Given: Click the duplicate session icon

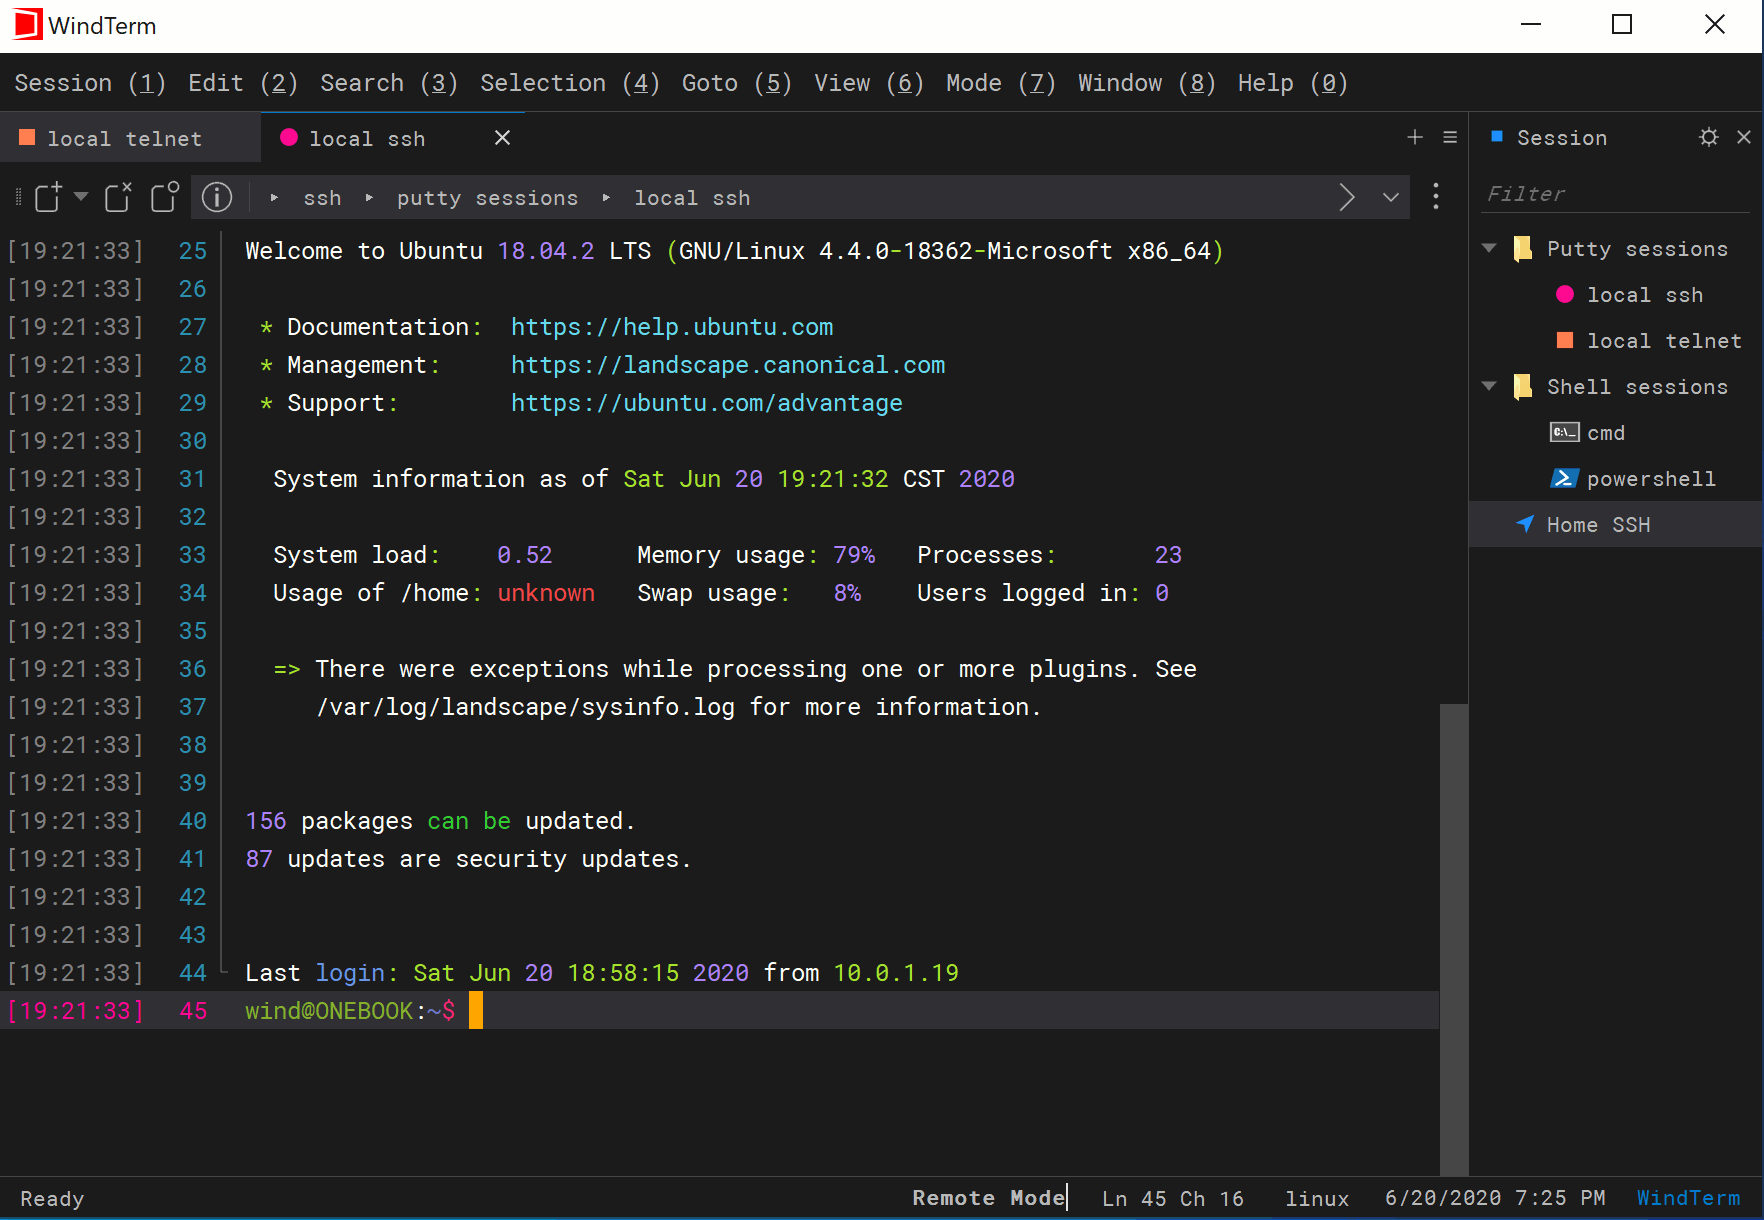Looking at the screenshot, I should tap(165, 197).
